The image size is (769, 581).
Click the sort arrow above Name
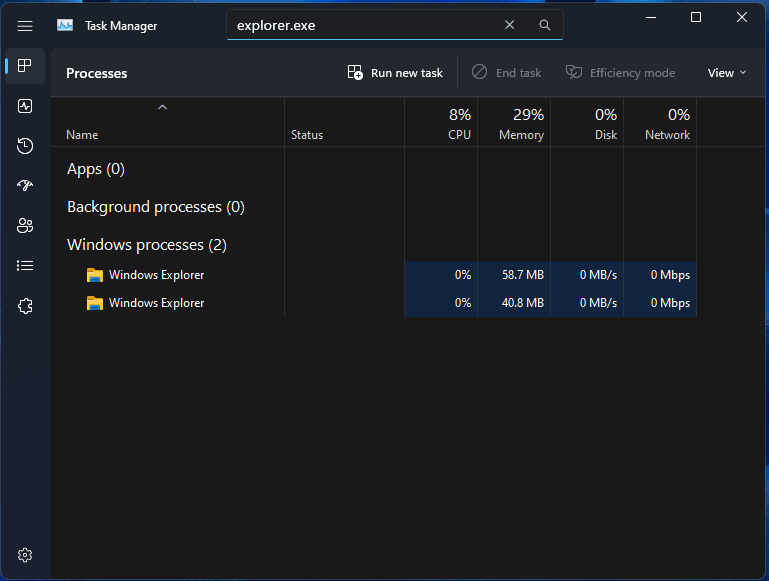pos(162,107)
